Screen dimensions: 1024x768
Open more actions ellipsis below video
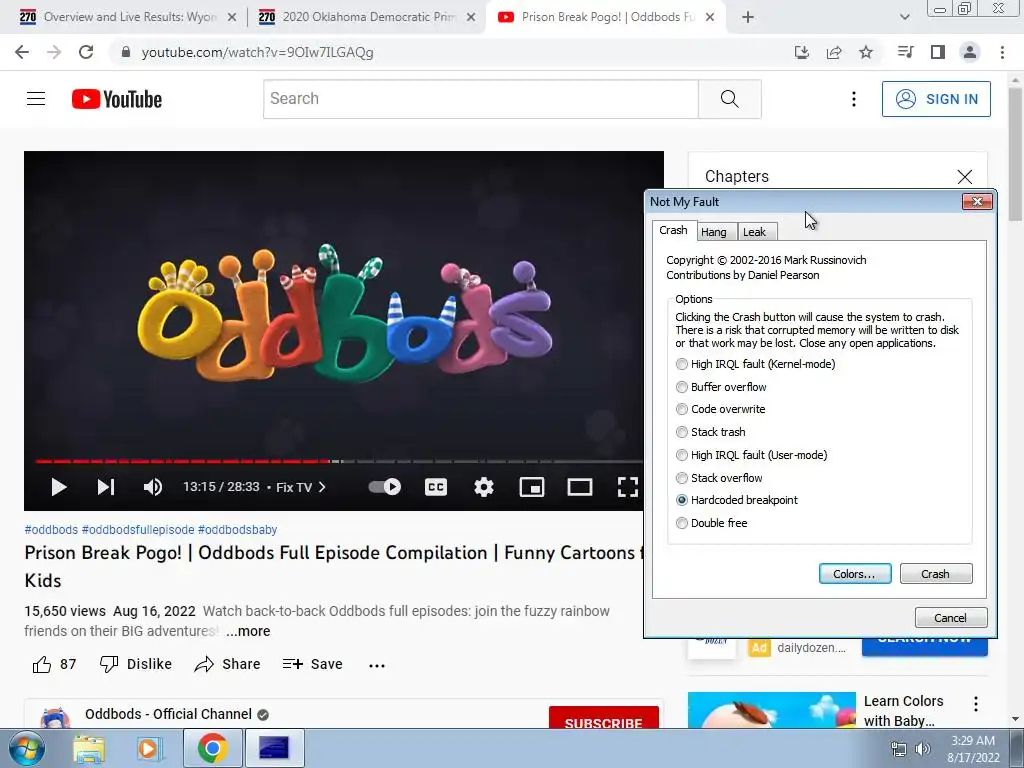click(377, 665)
